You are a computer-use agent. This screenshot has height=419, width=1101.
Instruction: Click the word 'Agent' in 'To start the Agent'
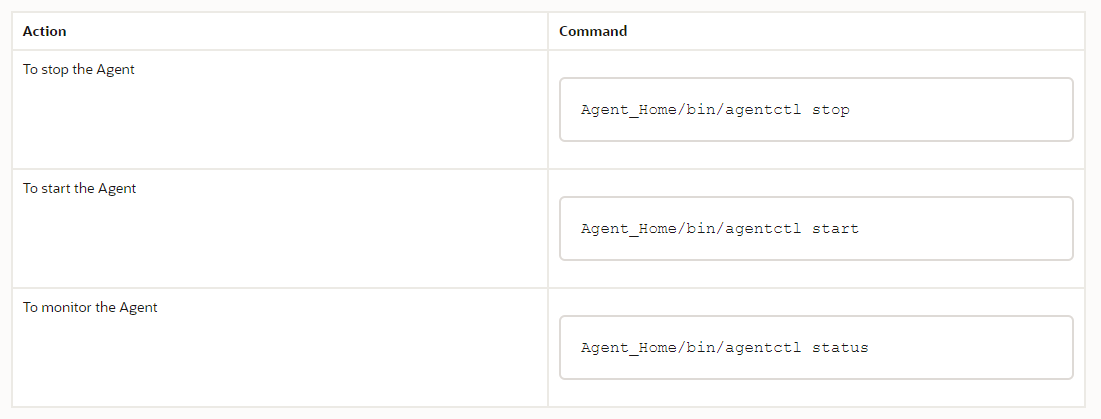pyautogui.click(x=117, y=188)
